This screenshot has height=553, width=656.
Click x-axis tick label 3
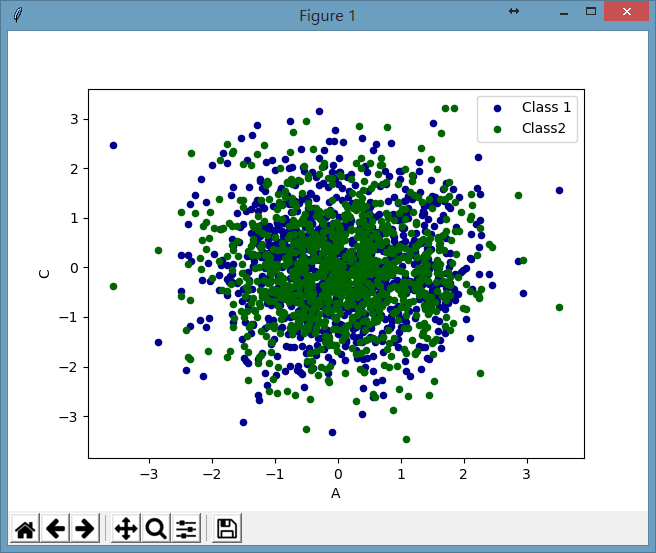[x=526, y=474]
